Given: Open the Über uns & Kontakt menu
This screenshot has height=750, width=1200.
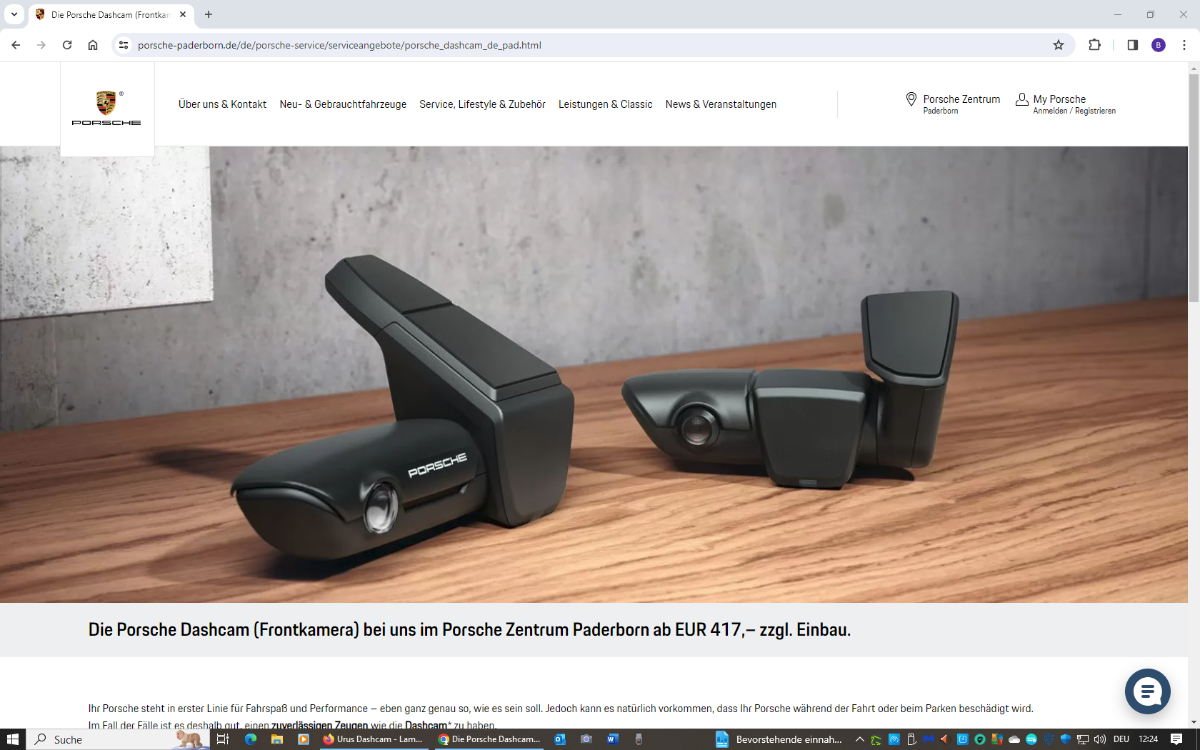Looking at the screenshot, I should click(x=222, y=104).
